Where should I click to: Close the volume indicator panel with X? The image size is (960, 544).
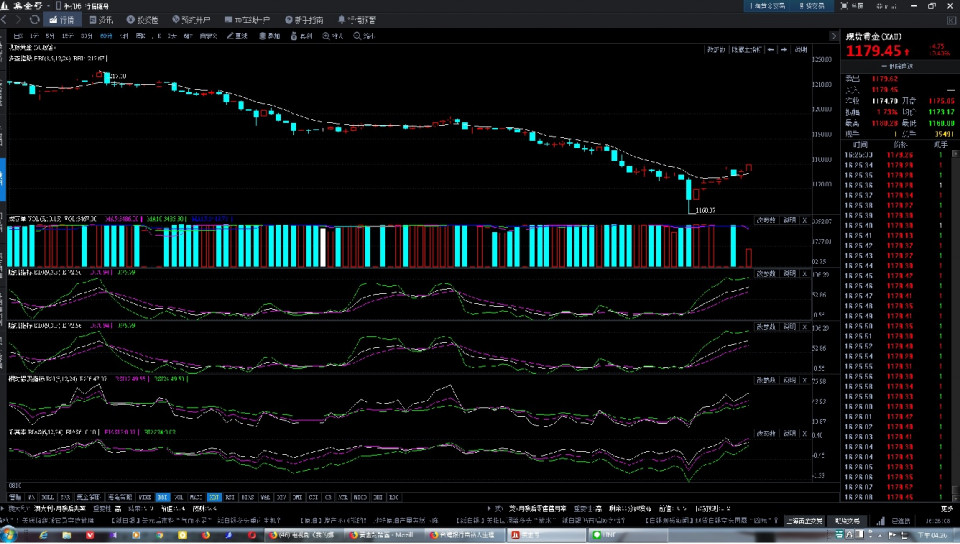click(x=805, y=219)
